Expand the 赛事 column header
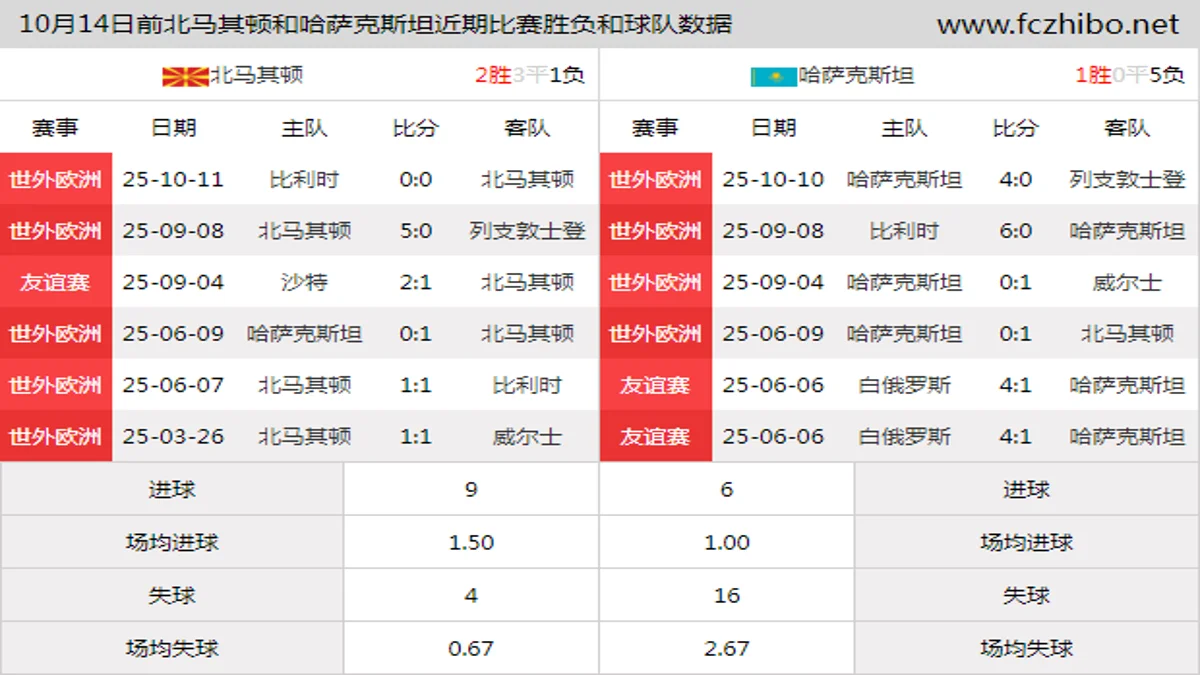The image size is (1200, 675). coord(56,128)
